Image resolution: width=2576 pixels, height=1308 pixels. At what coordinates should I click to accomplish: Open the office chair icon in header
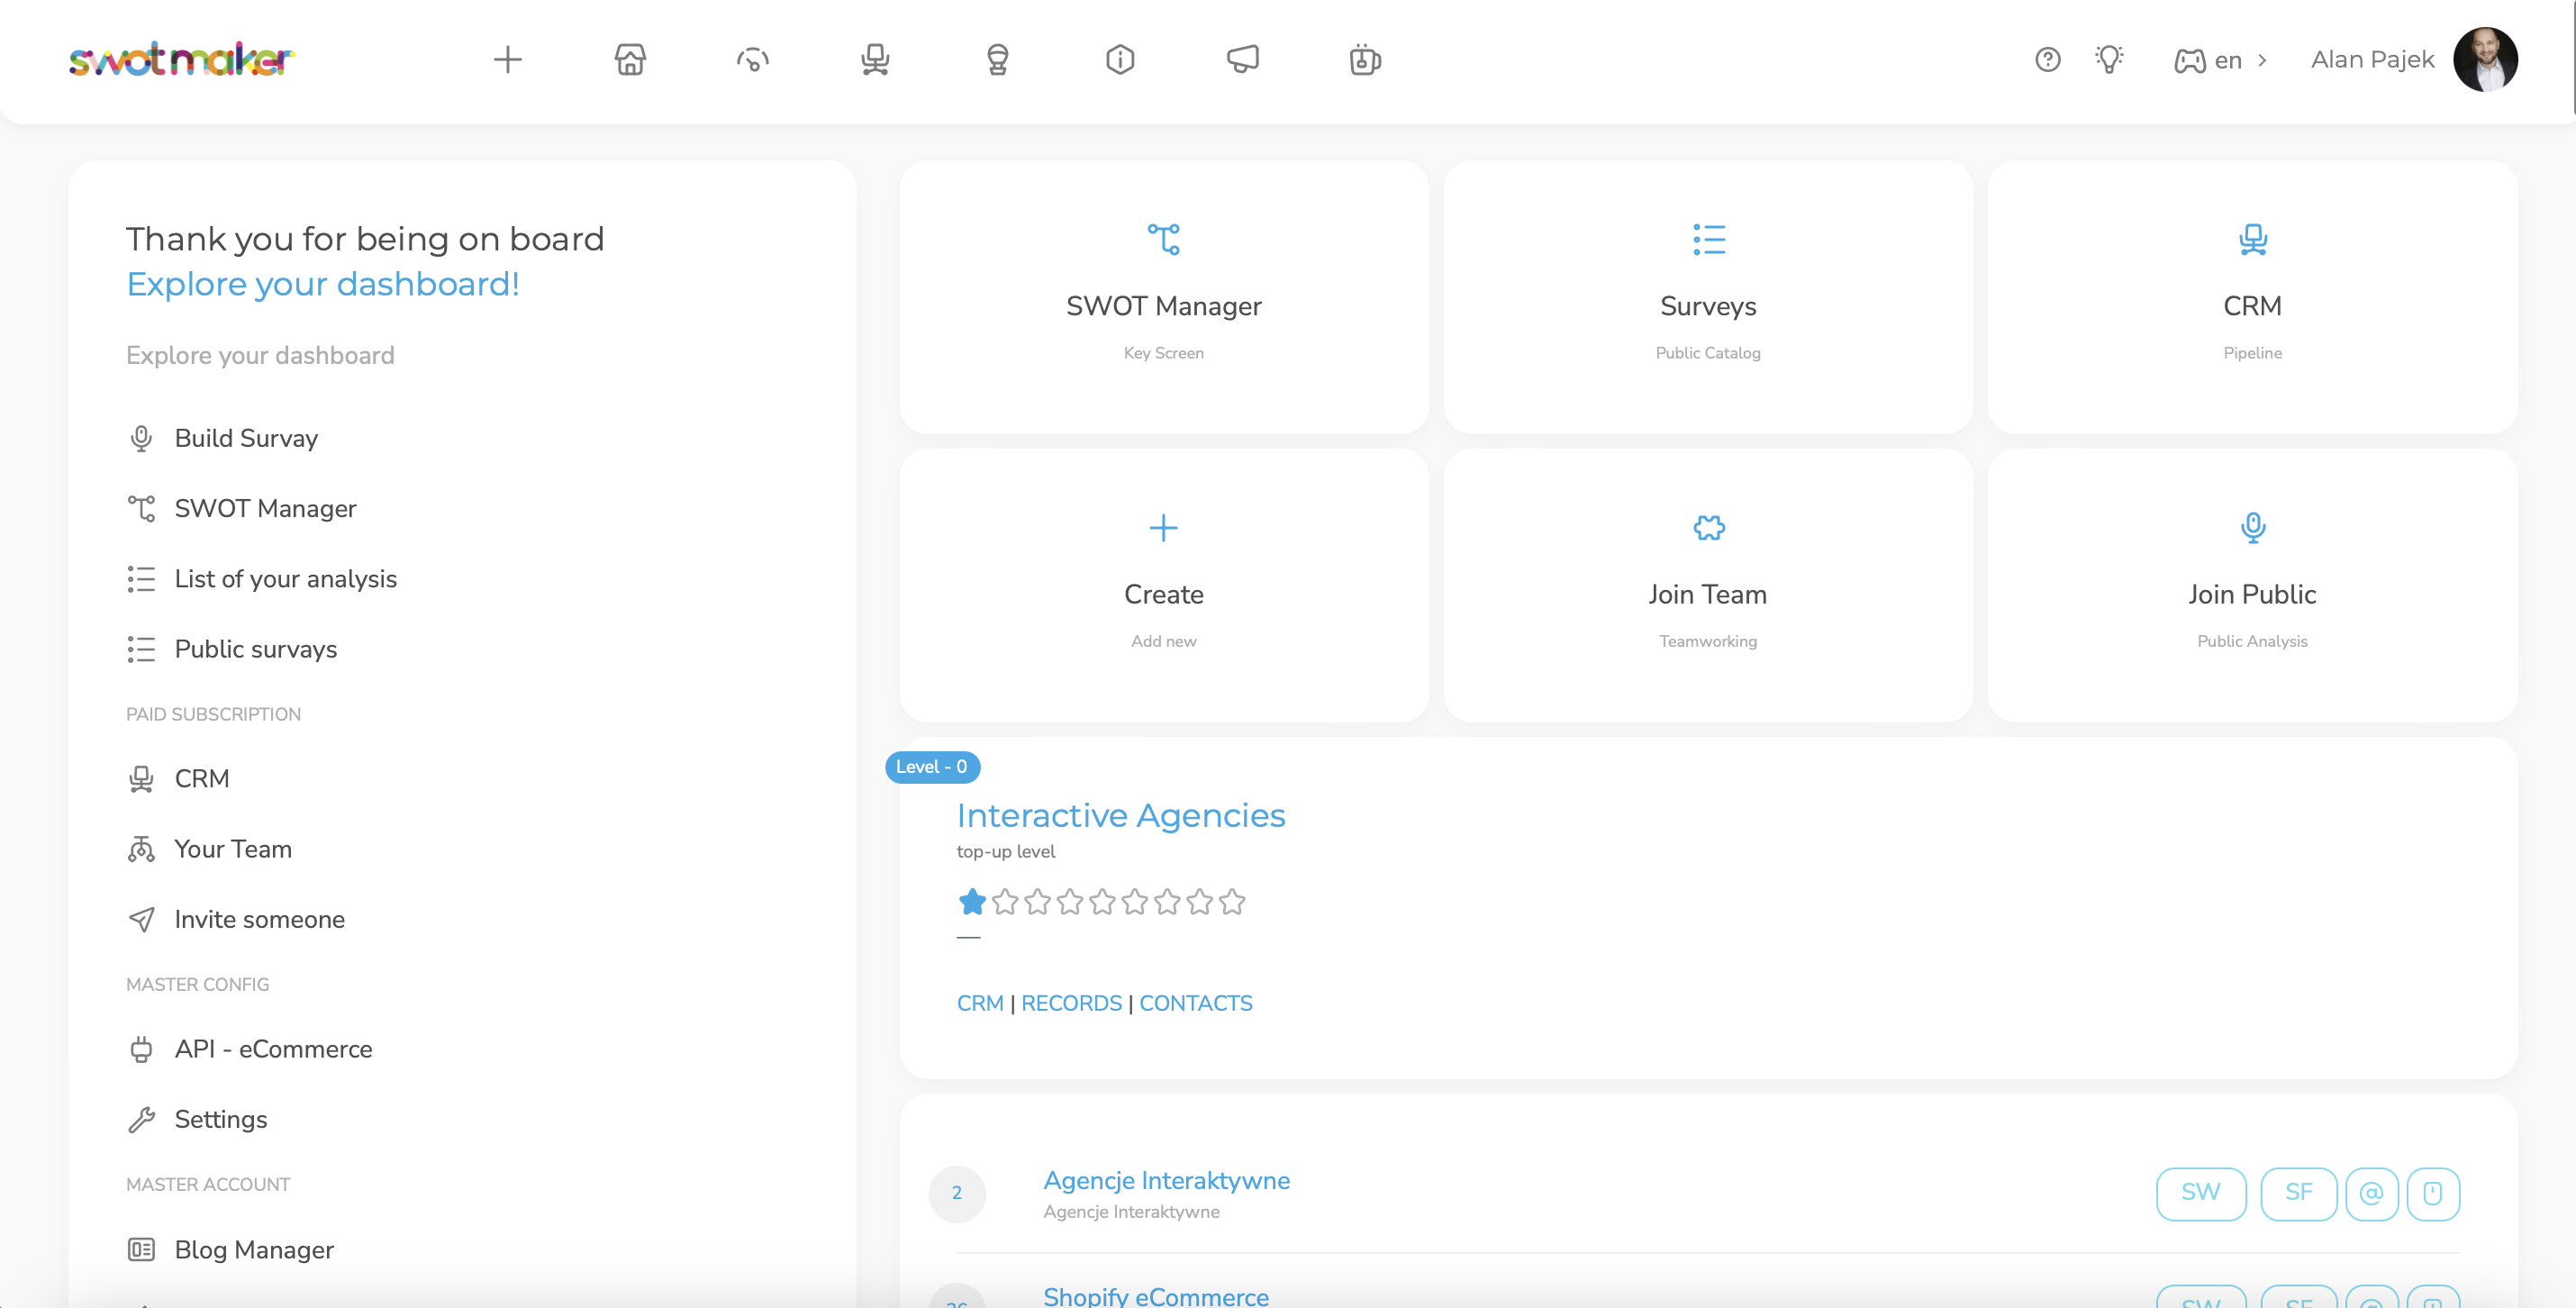click(875, 60)
